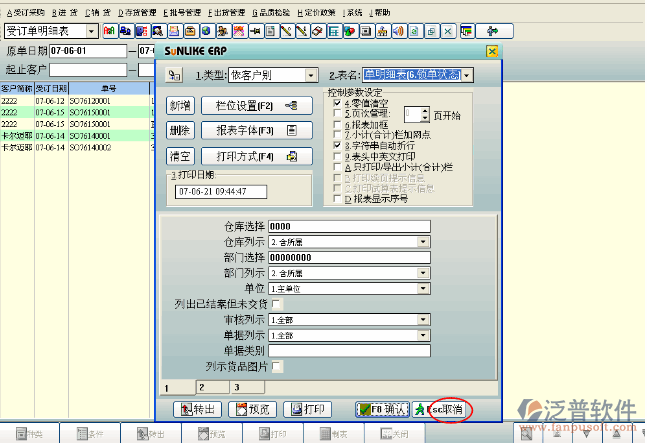The width and height of the screenshot is (647, 443).
Task: Confirm with the F8 确认 button
Action: (x=381, y=409)
